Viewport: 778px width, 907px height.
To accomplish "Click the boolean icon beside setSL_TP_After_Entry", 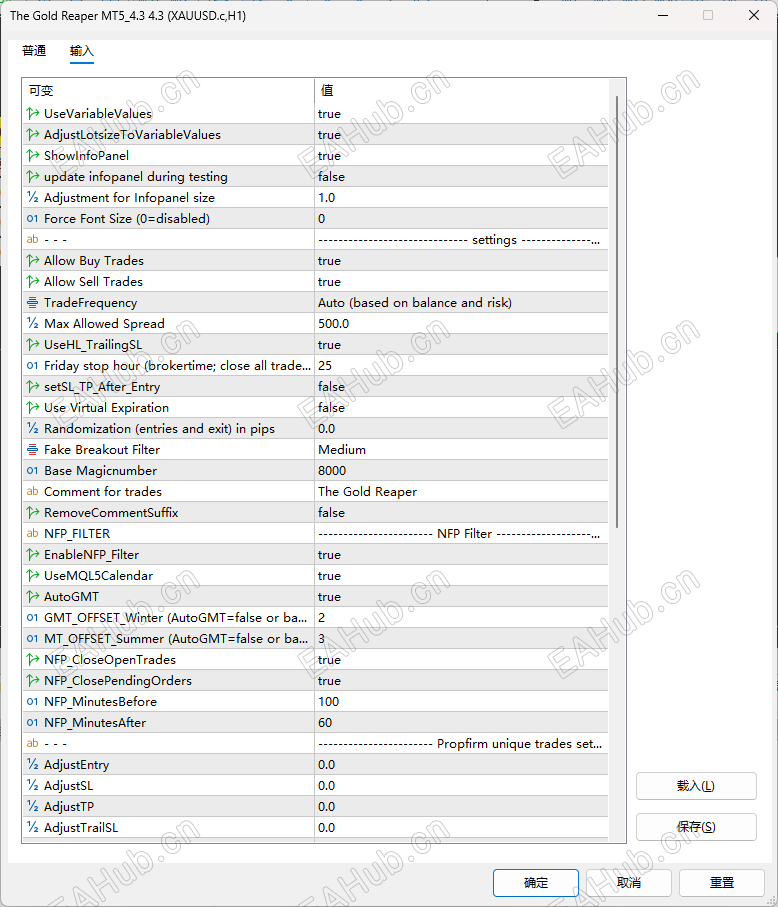I will click(x=32, y=387).
